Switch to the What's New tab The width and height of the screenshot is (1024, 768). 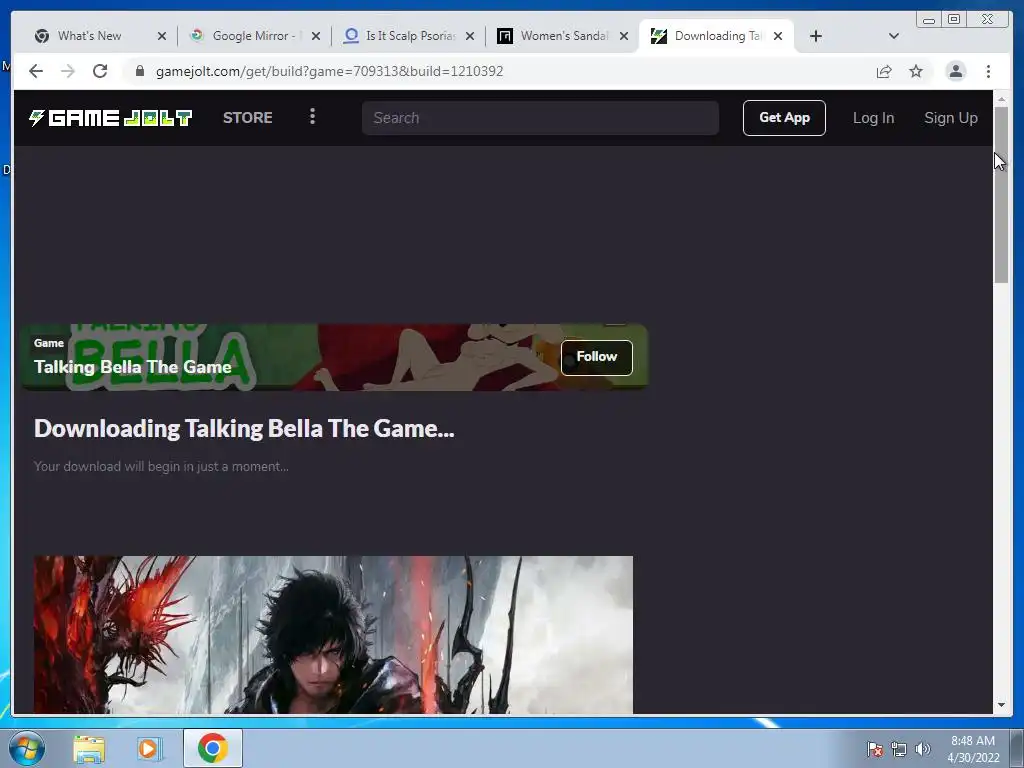(89, 36)
